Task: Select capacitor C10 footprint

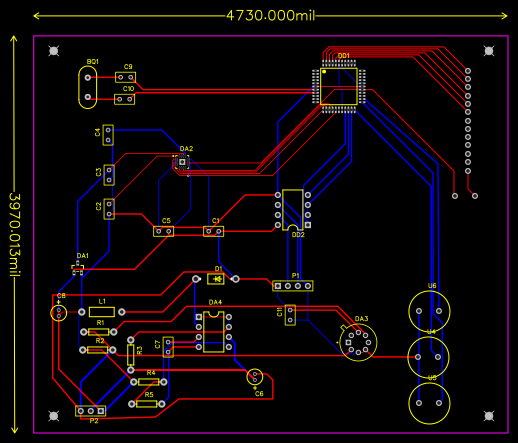Action: pos(124,99)
